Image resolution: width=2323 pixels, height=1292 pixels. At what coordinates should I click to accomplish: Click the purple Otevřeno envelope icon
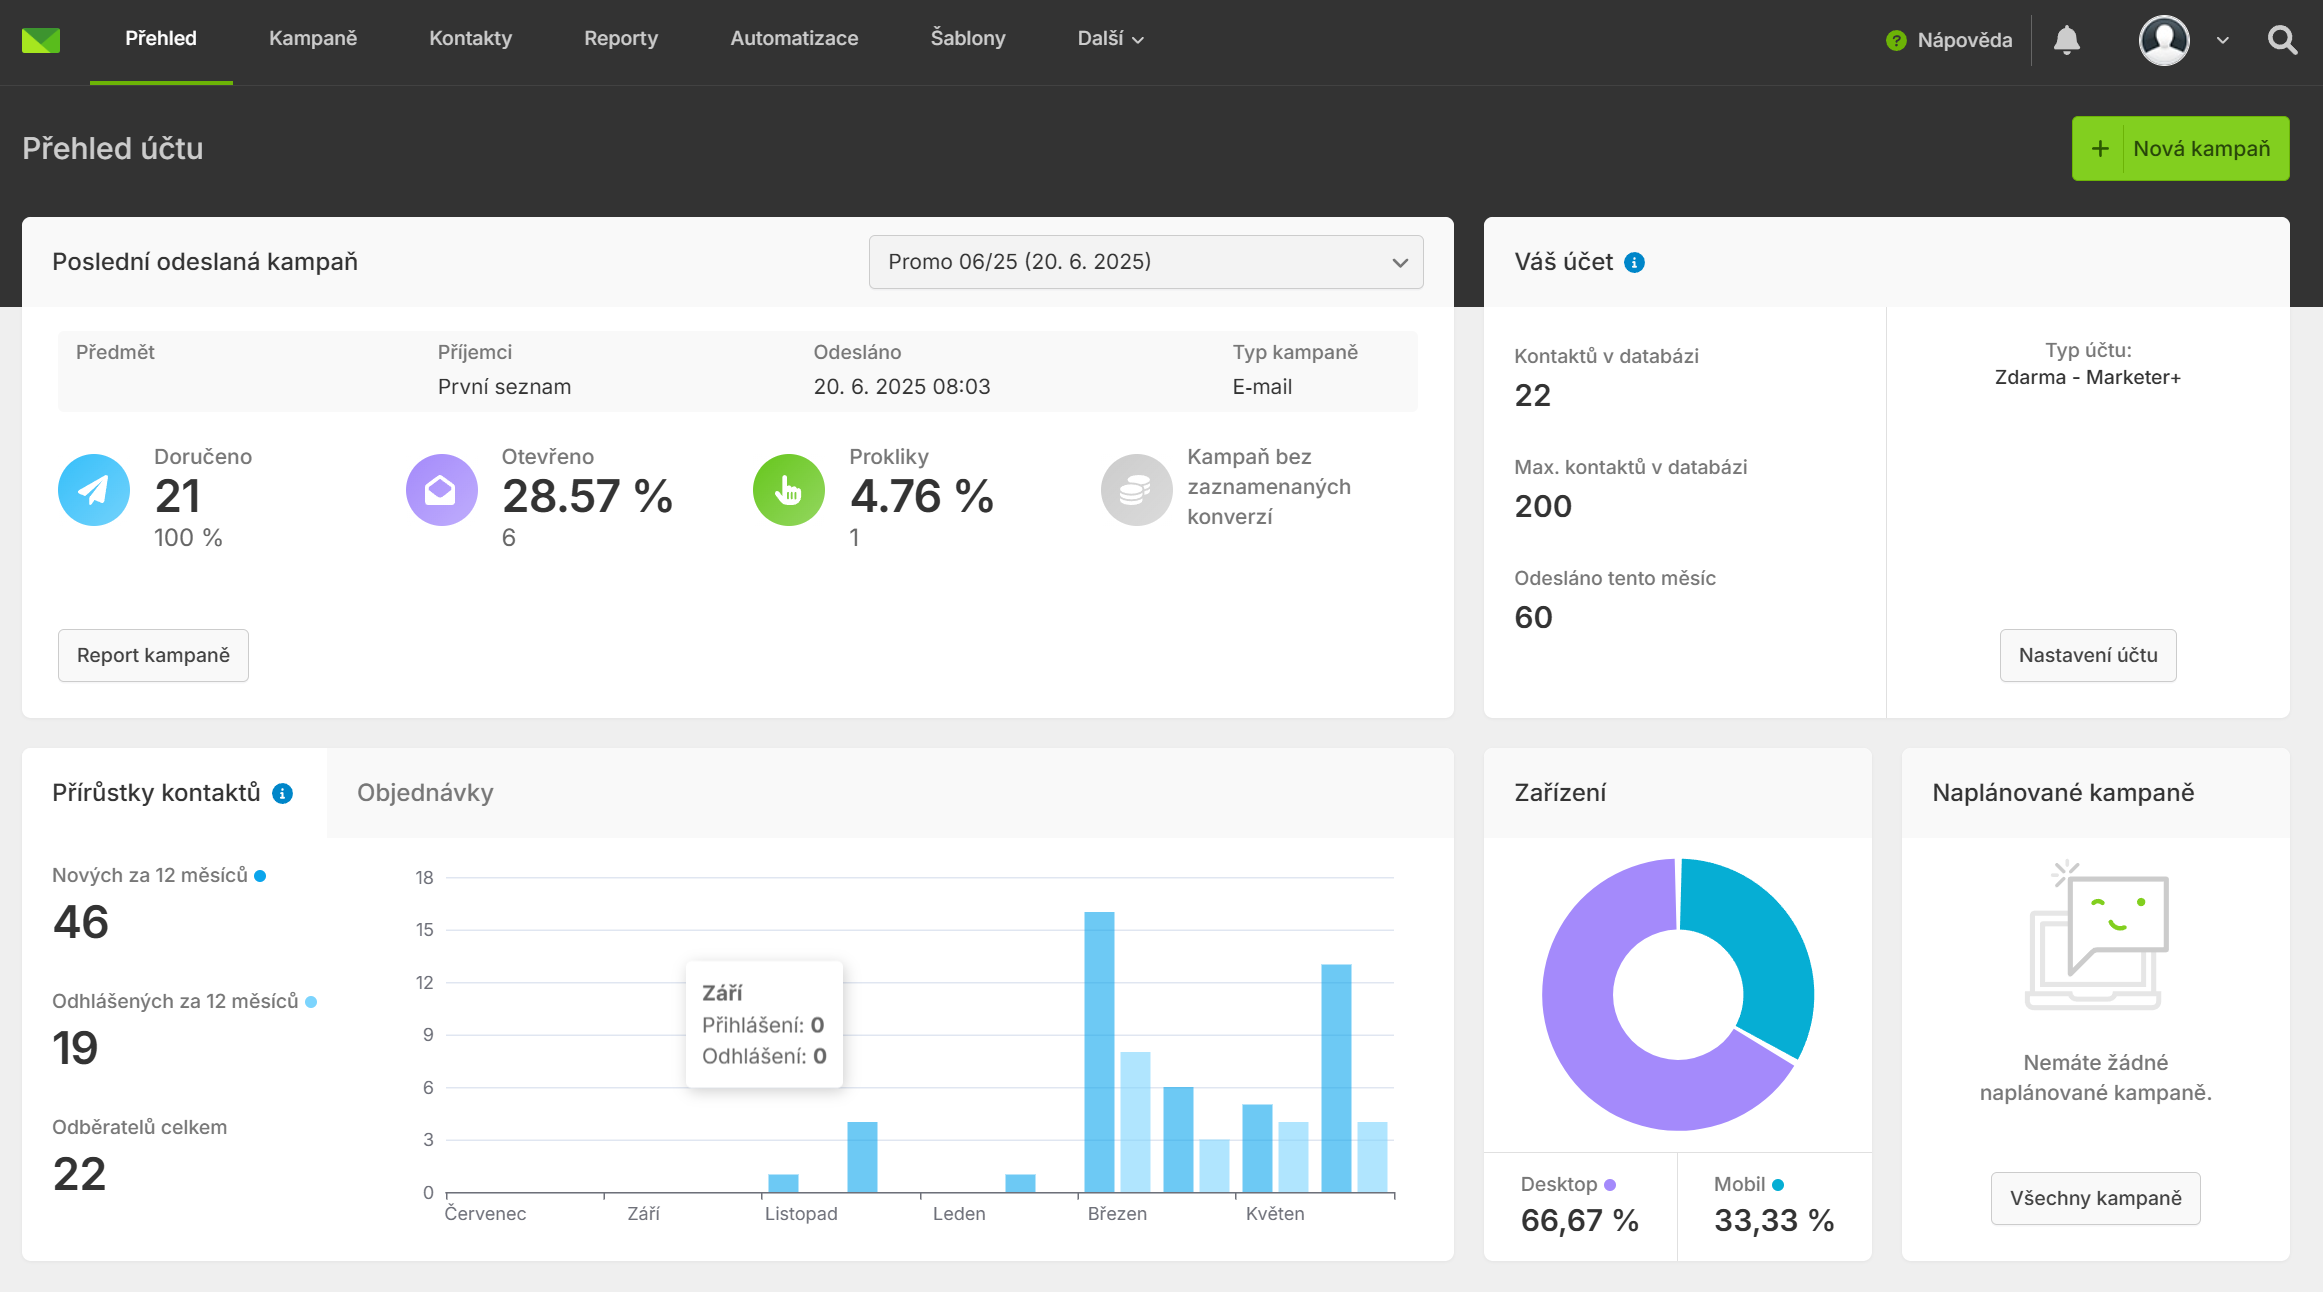point(441,490)
